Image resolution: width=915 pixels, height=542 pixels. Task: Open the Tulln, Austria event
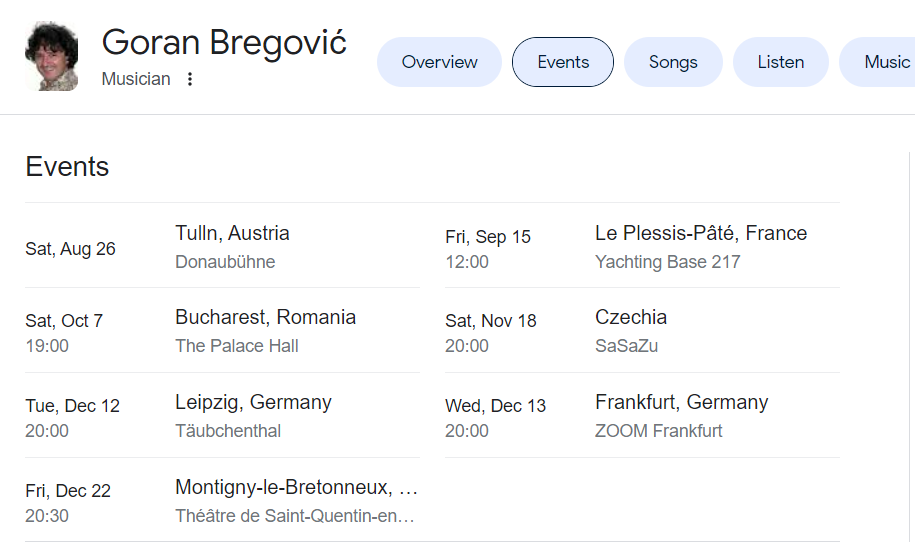(x=222, y=246)
